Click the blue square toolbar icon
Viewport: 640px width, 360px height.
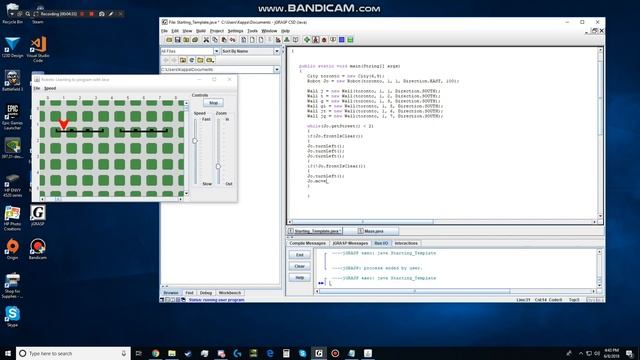coord(342,40)
